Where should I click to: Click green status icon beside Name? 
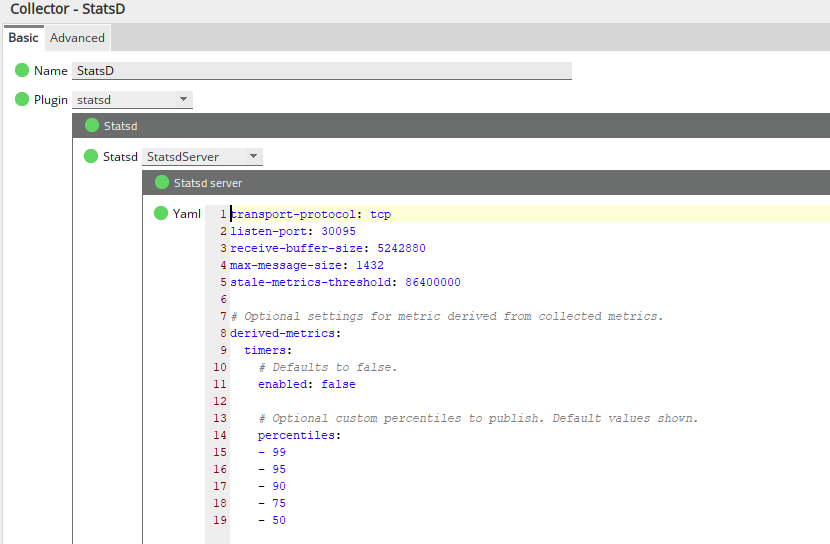[x=22, y=70]
